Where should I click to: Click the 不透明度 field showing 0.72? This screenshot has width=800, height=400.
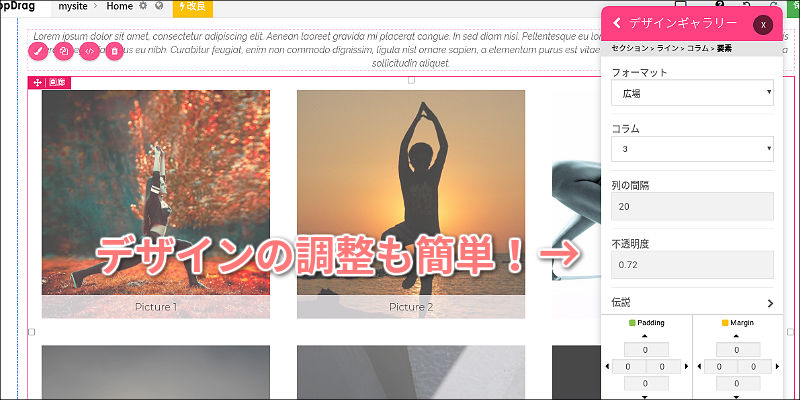(x=692, y=265)
